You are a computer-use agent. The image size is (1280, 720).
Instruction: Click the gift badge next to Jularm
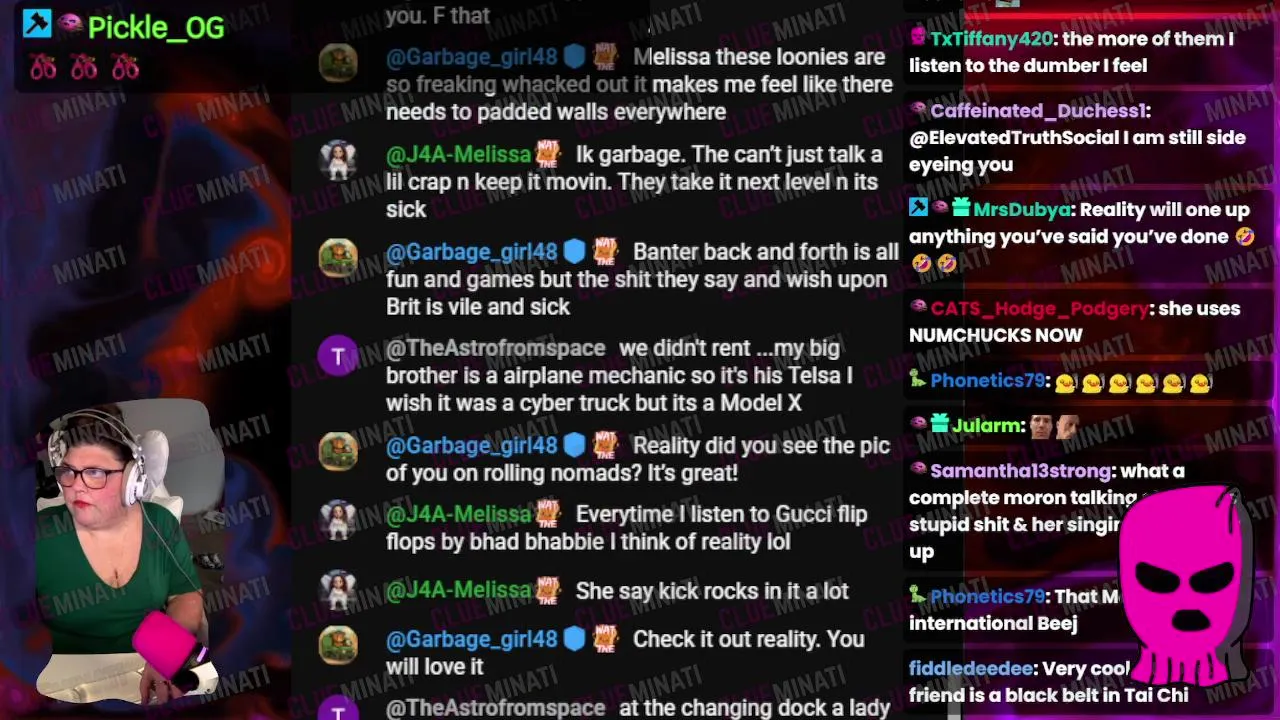coord(940,425)
